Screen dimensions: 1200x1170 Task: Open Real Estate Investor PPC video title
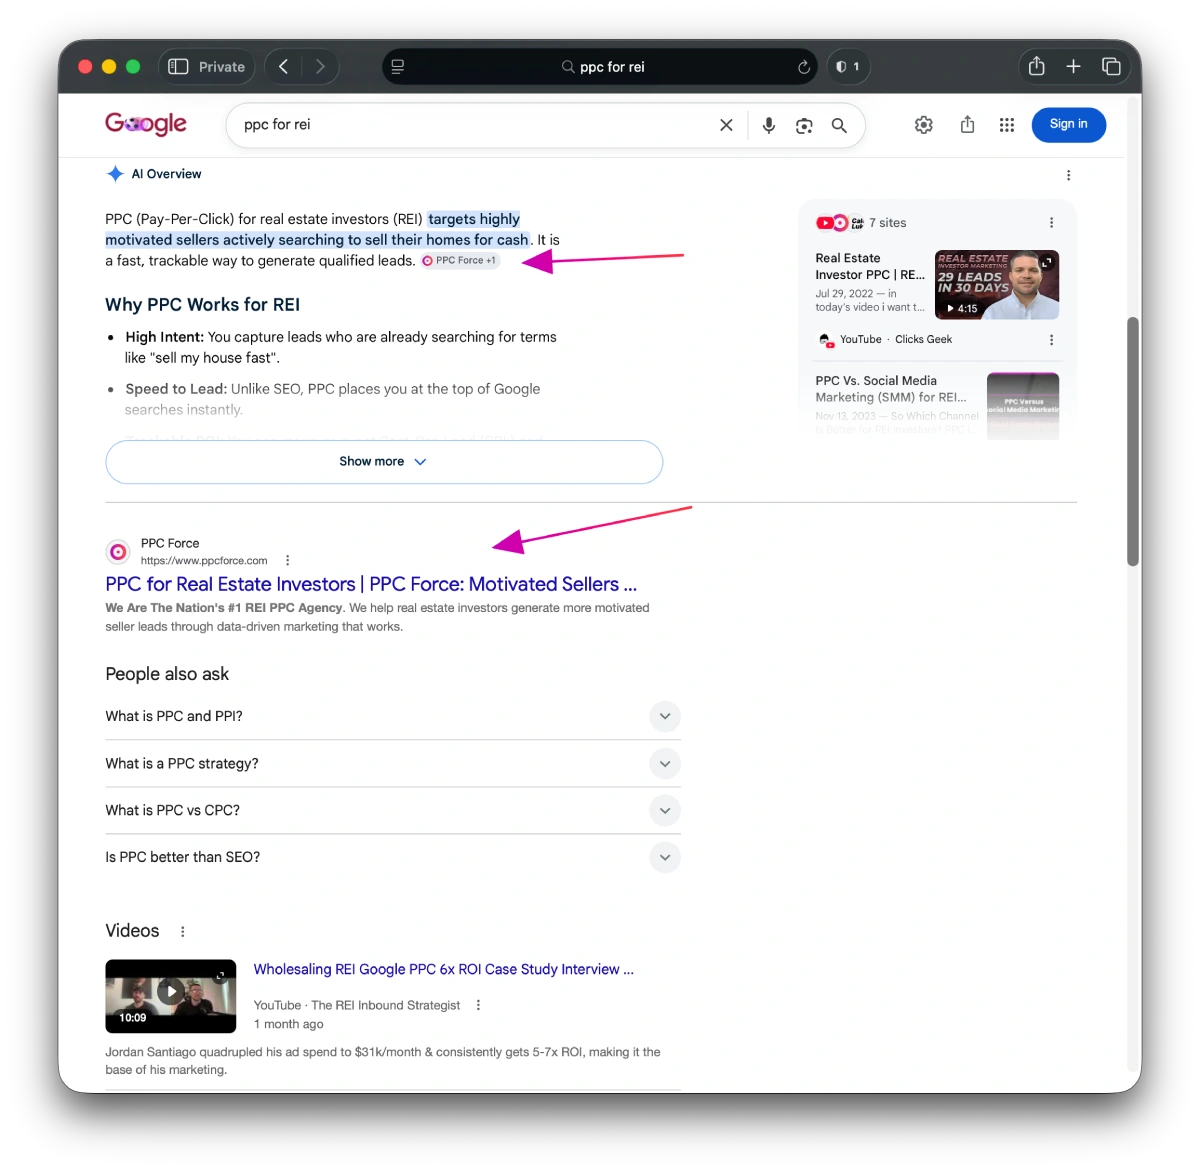[870, 266]
